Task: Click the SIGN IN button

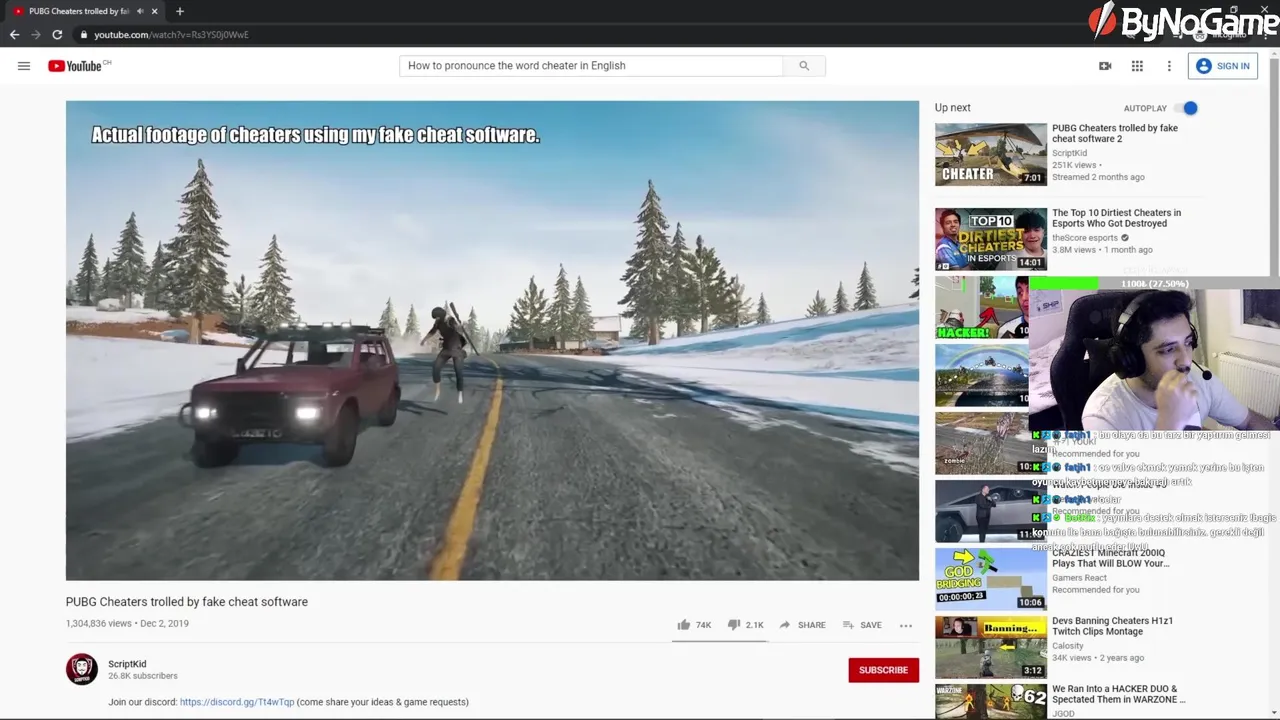Action: (1223, 66)
